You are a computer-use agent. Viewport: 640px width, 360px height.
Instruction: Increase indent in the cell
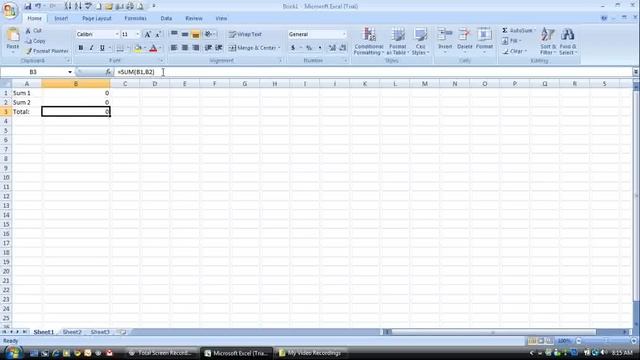219,48
